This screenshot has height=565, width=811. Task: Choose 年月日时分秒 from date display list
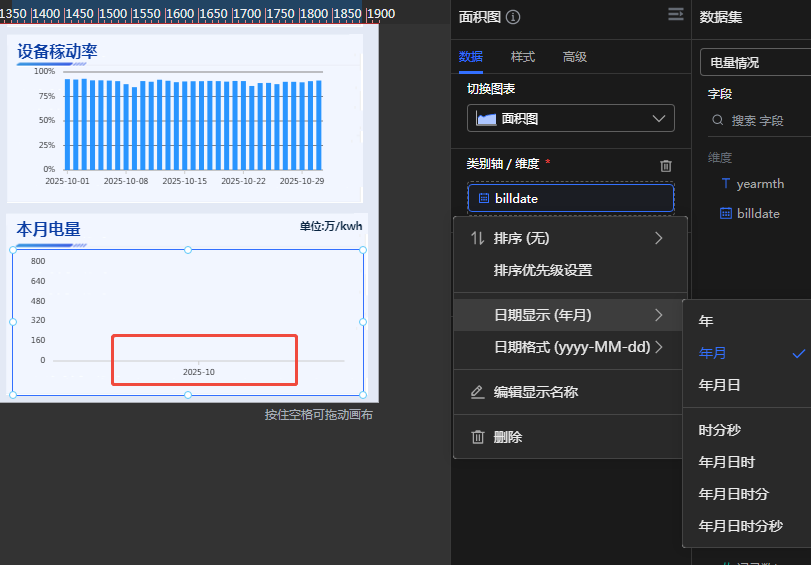point(740,525)
